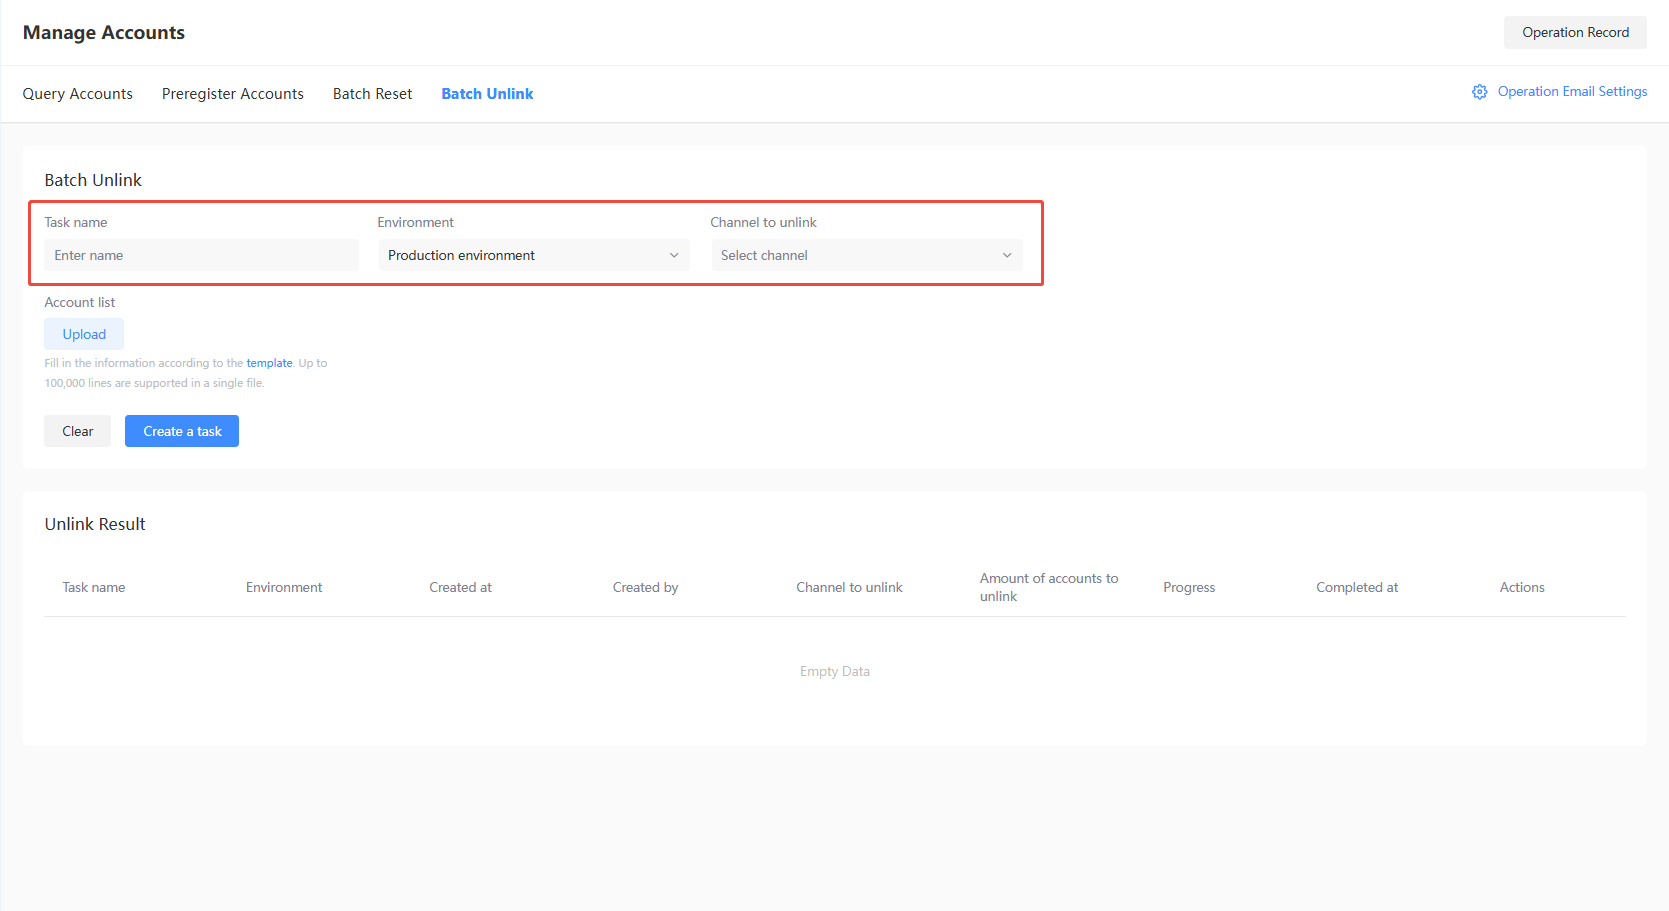Image resolution: width=1669 pixels, height=911 pixels.
Task: Click the Operation Record button
Action: click(x=1575, y=33)
